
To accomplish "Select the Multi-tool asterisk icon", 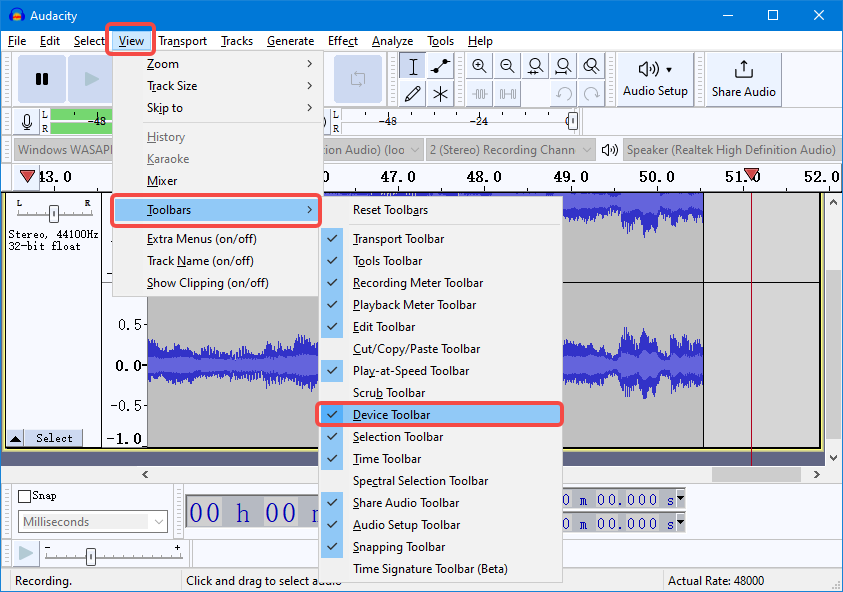I will tap(440, 94).
